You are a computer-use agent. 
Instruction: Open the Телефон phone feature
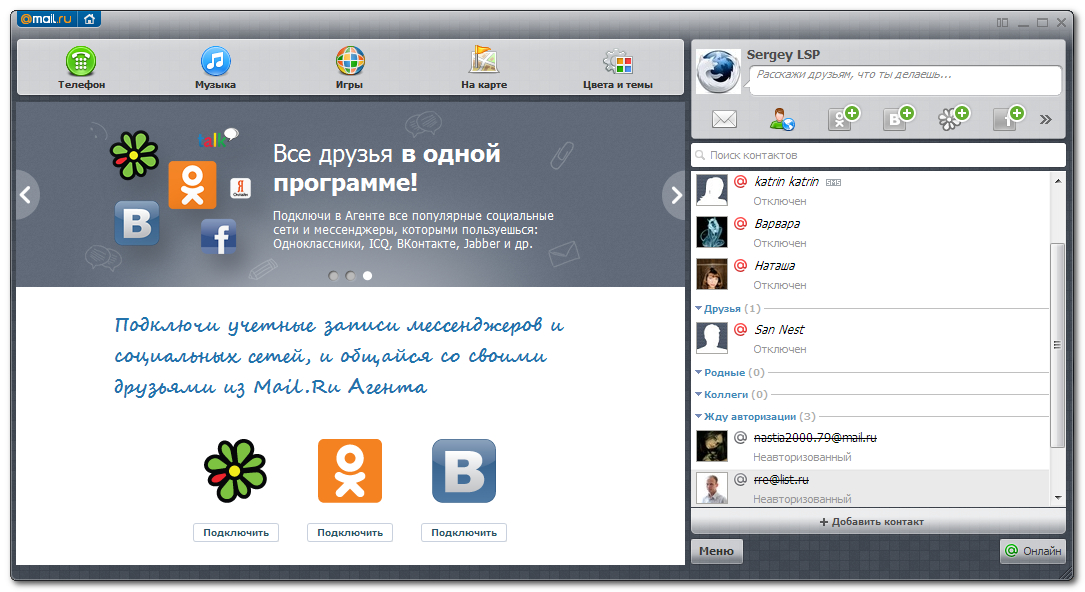tap(81, 67)
